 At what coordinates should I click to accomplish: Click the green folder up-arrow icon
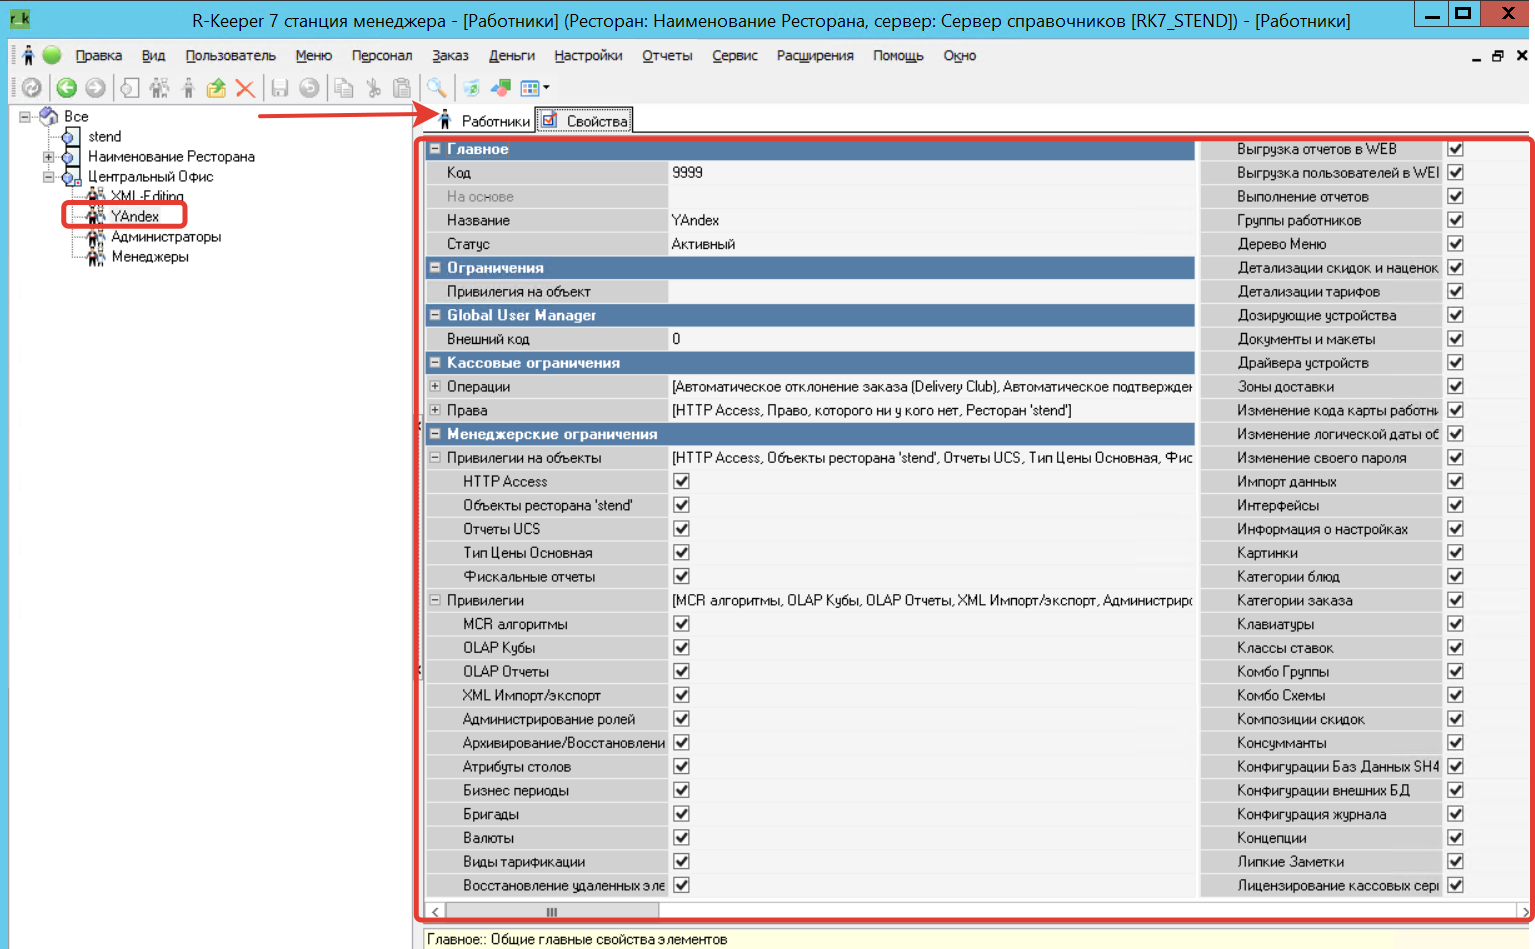point(216,88)
